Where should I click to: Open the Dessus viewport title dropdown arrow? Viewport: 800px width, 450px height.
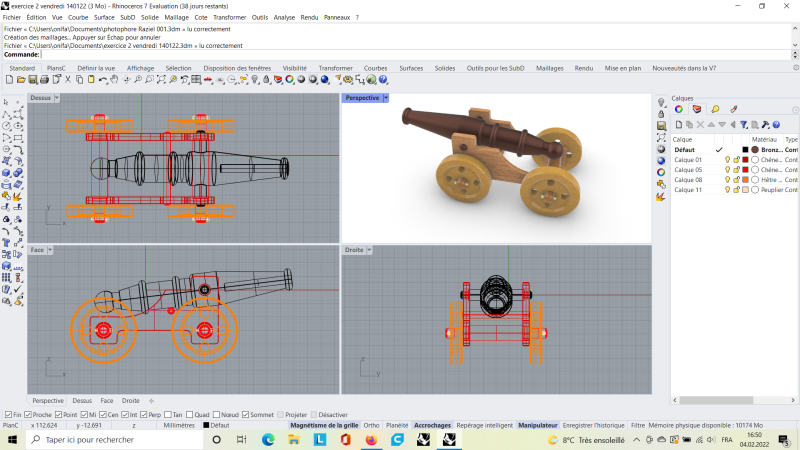(x=57, y=98)
